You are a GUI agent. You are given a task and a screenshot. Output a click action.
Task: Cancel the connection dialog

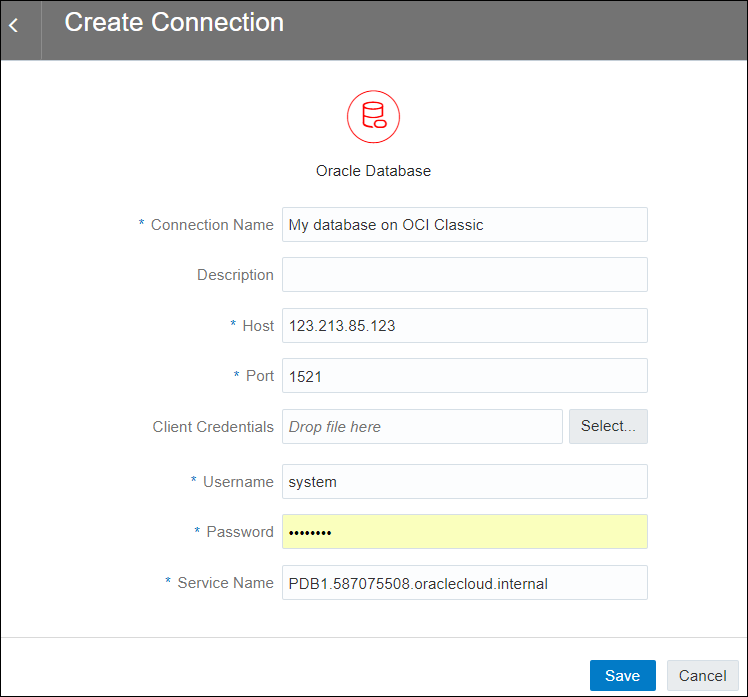click(x=703, y=676)
